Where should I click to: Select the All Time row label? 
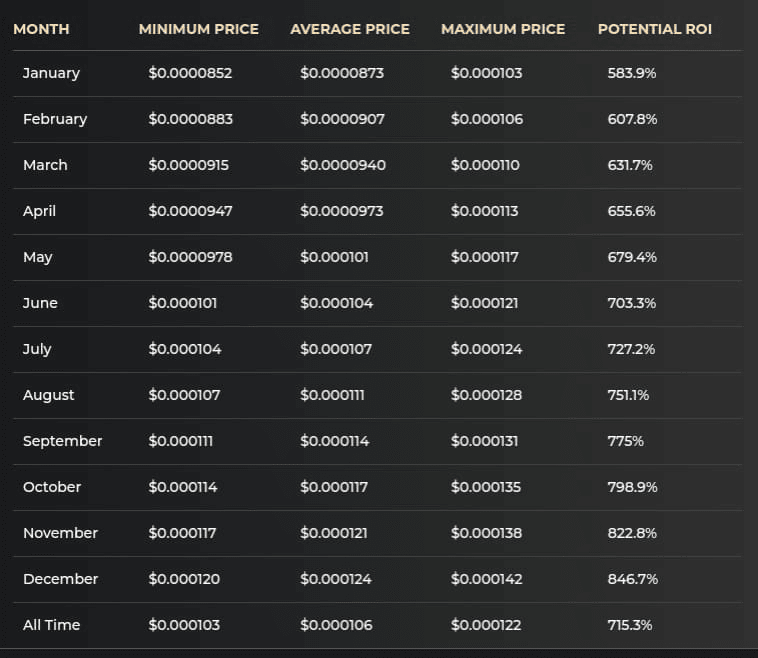tap(51, 625)
